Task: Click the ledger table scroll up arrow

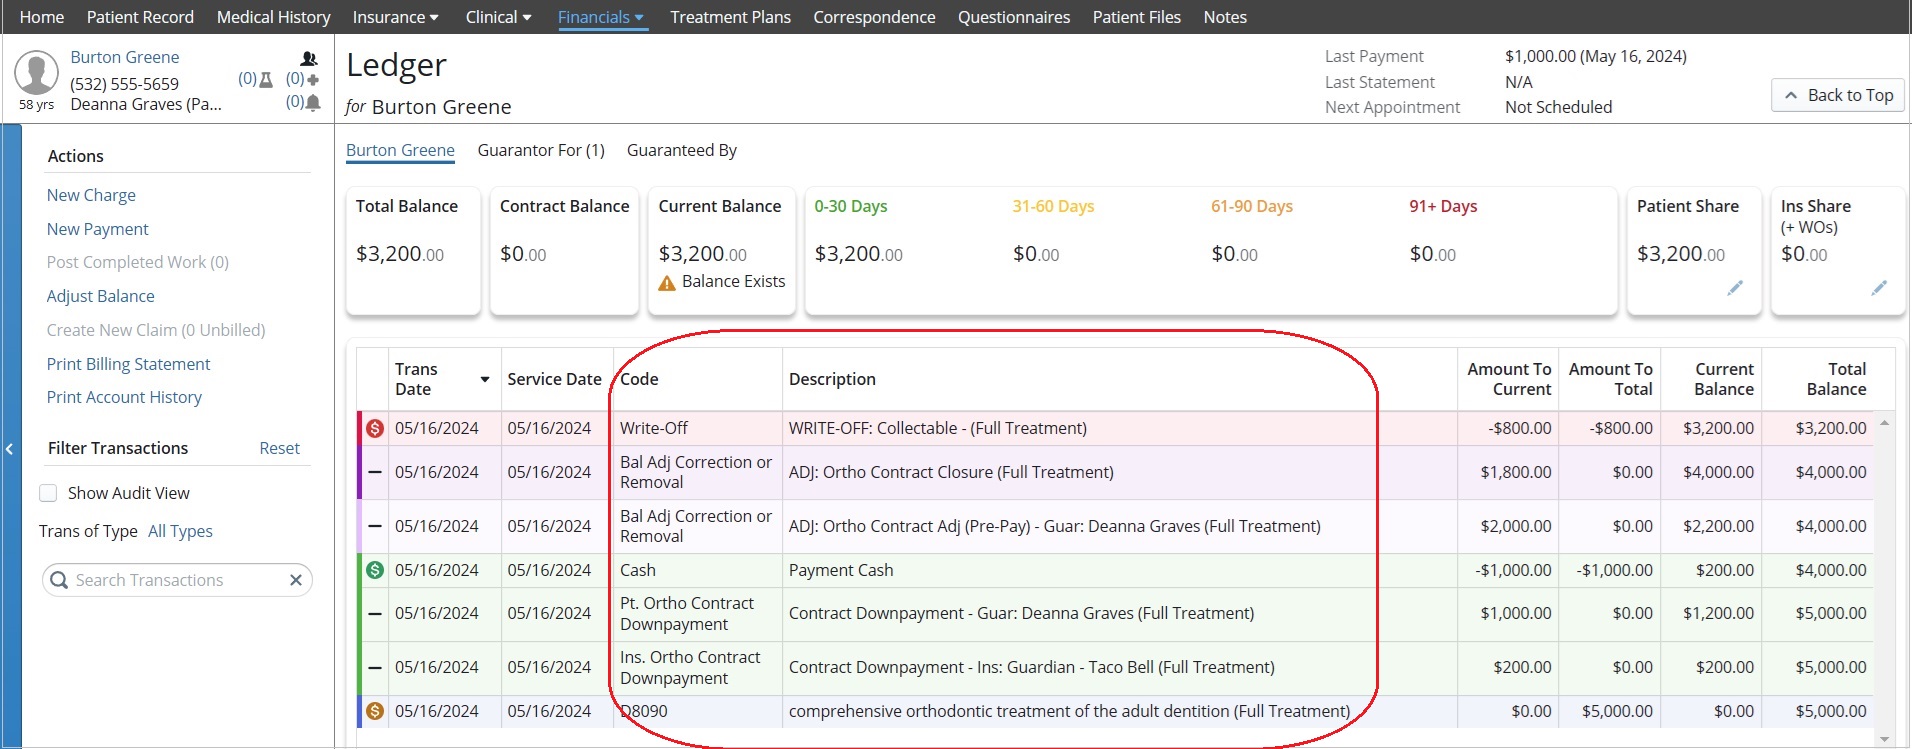Action: (1884, 423)
